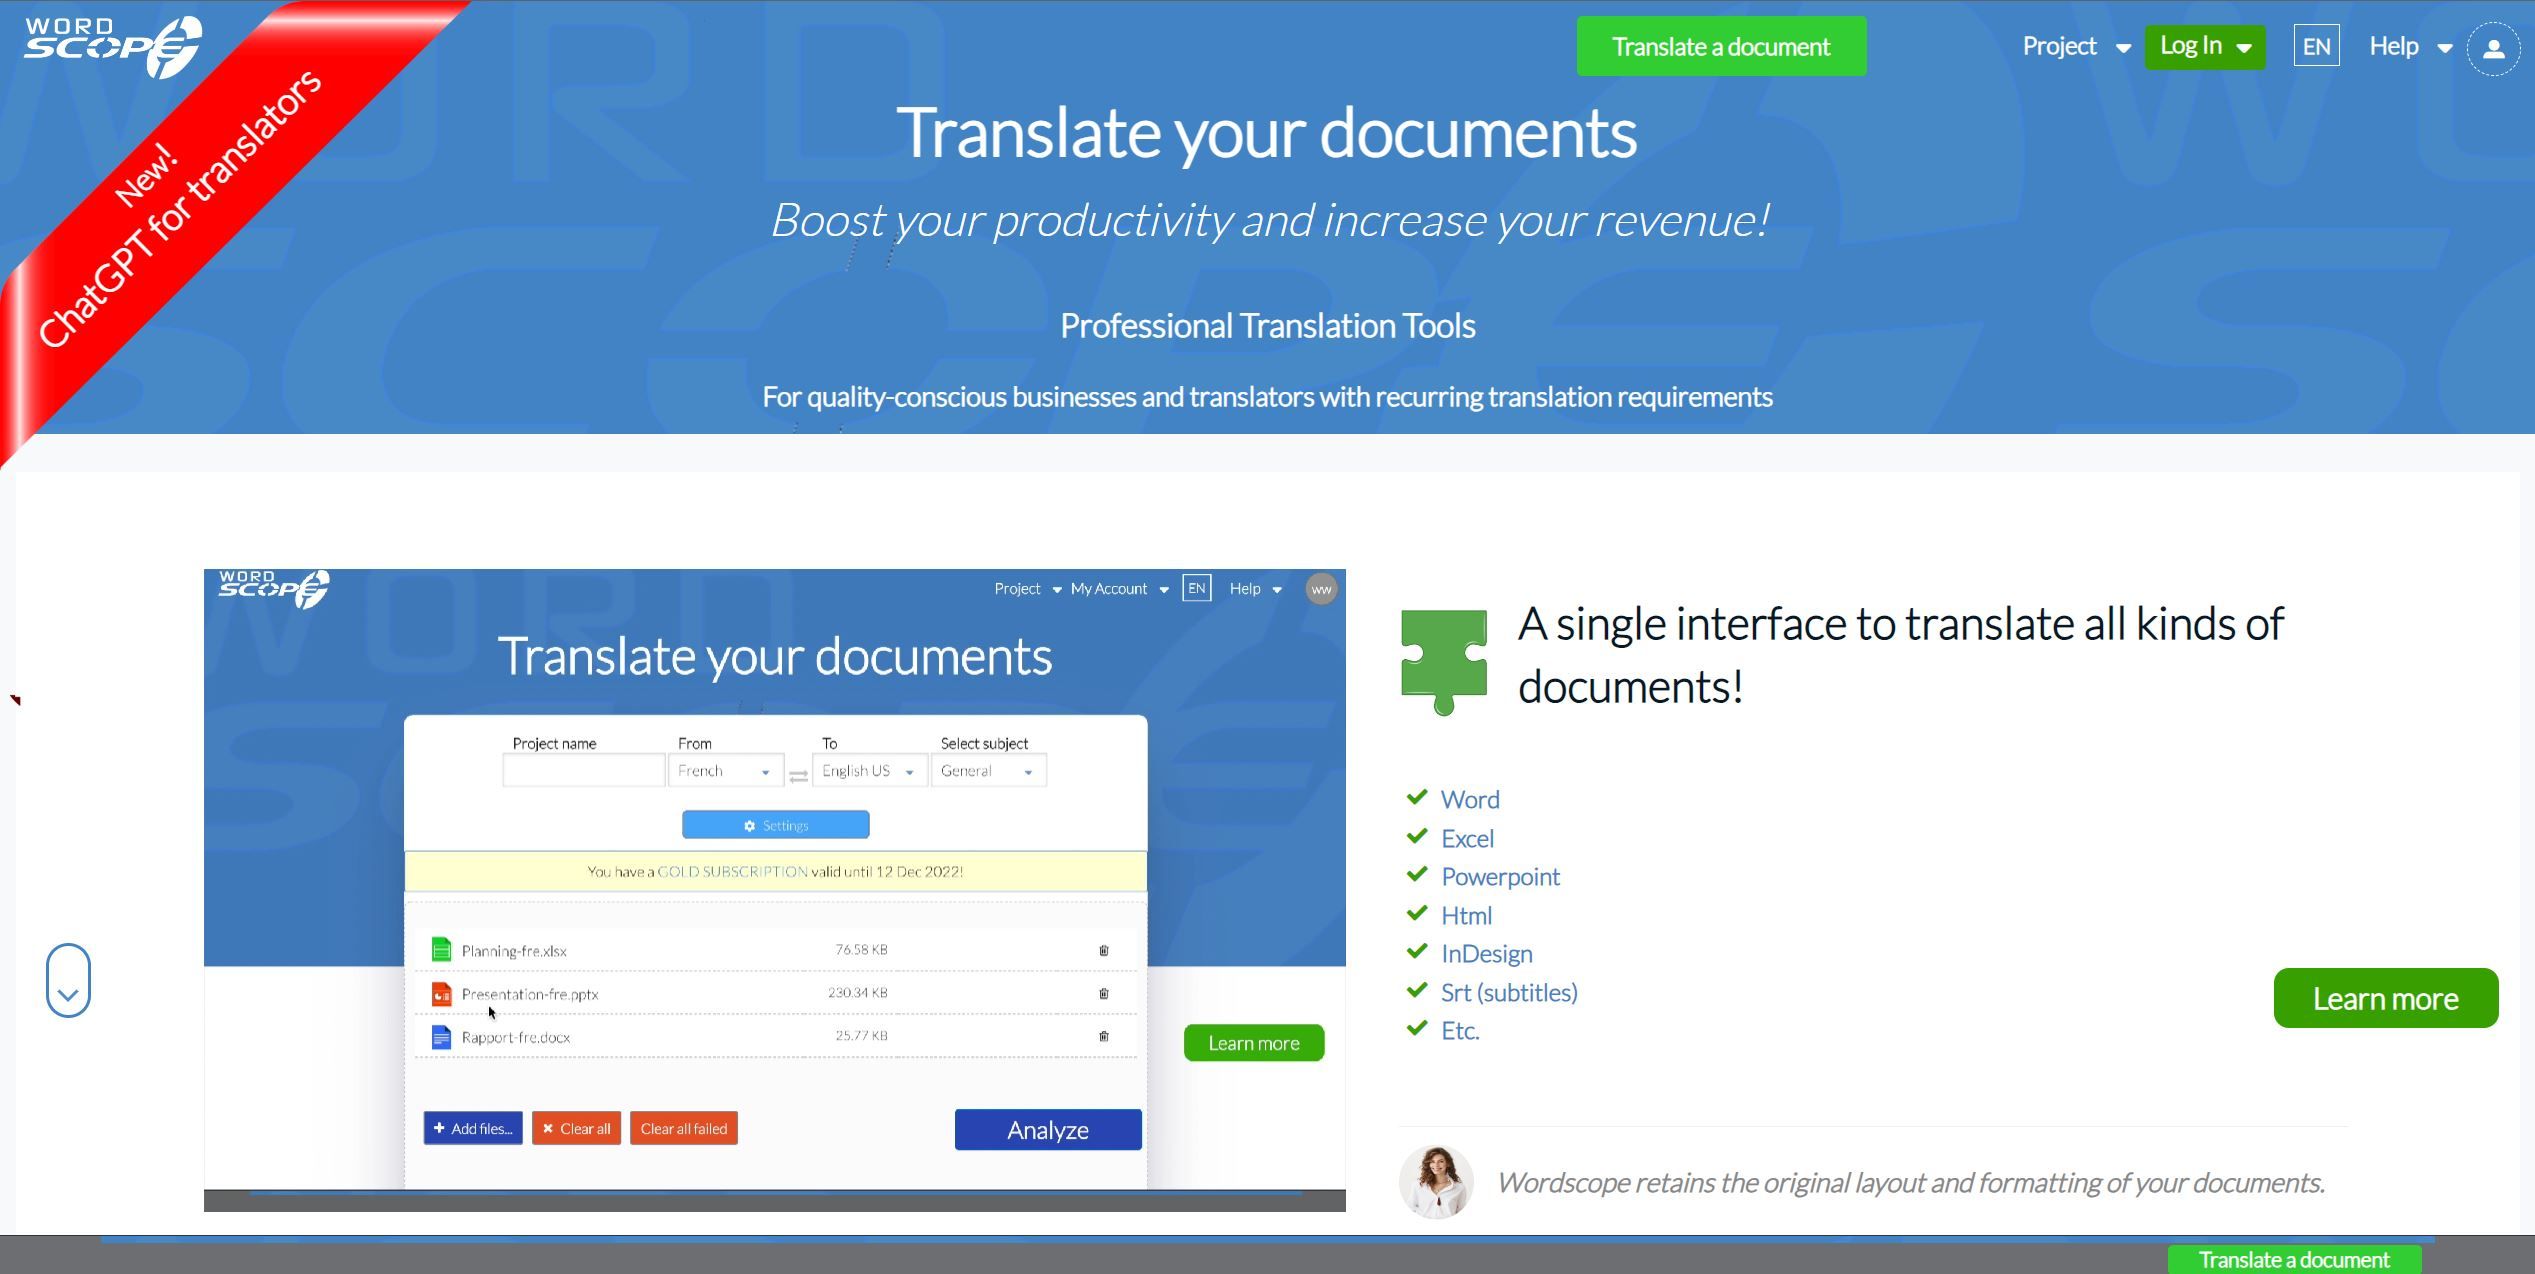Click the ww avatar circle in preview
The width and height of the screenshot is (2535, 1274).
pos(1321,589)
